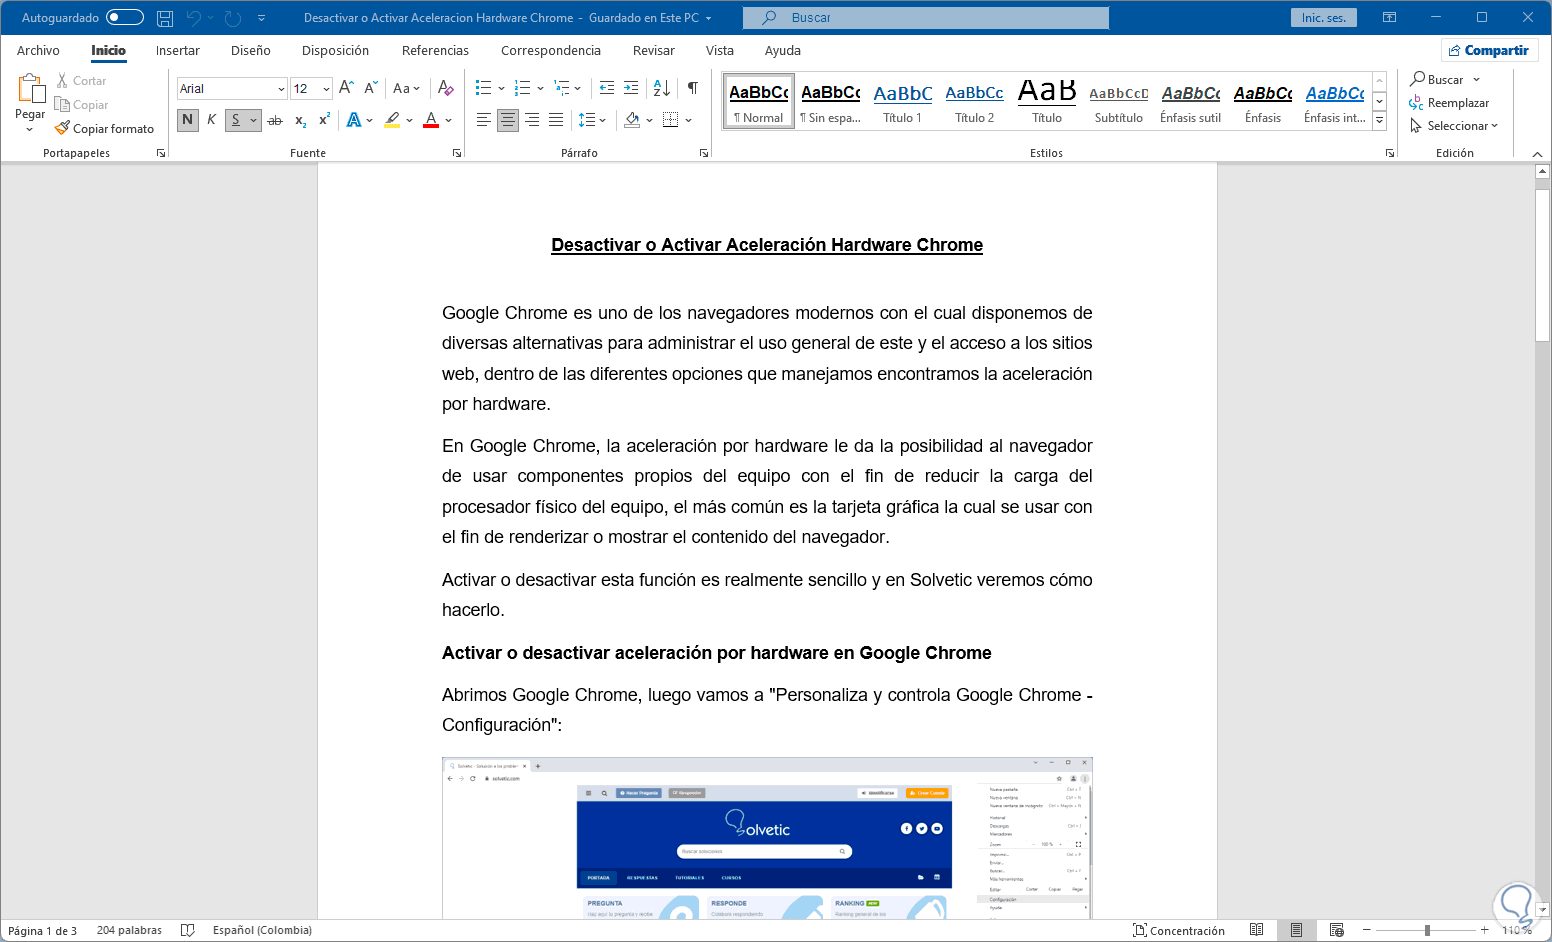Screen dimensions: 1552x942
Task: Cut selection with Cortar
Action: click(80, 81)
